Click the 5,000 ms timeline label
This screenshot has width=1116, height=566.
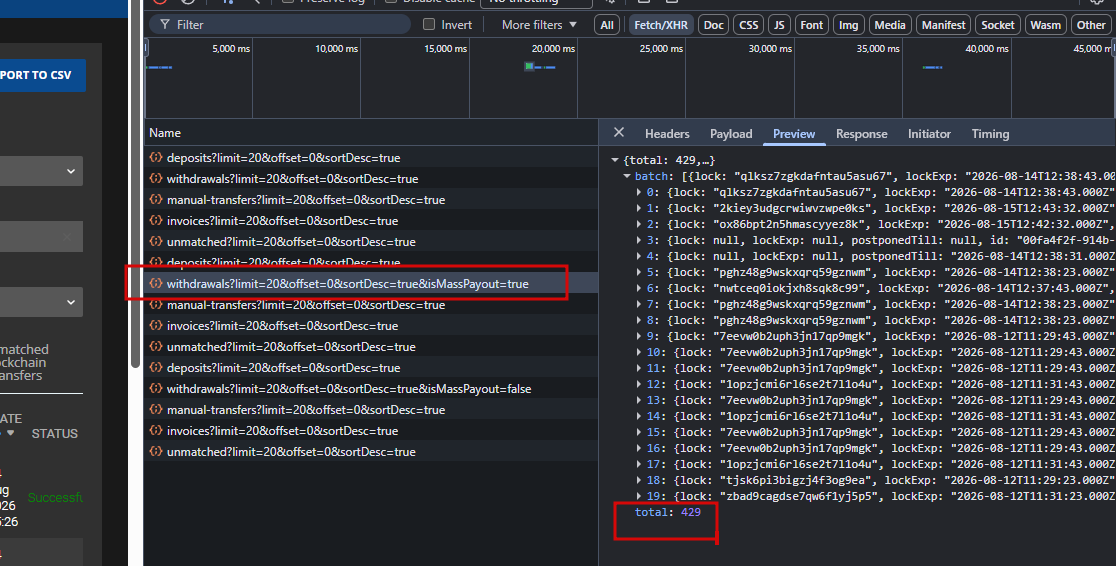pyautogui.click(x=231, y=48)
